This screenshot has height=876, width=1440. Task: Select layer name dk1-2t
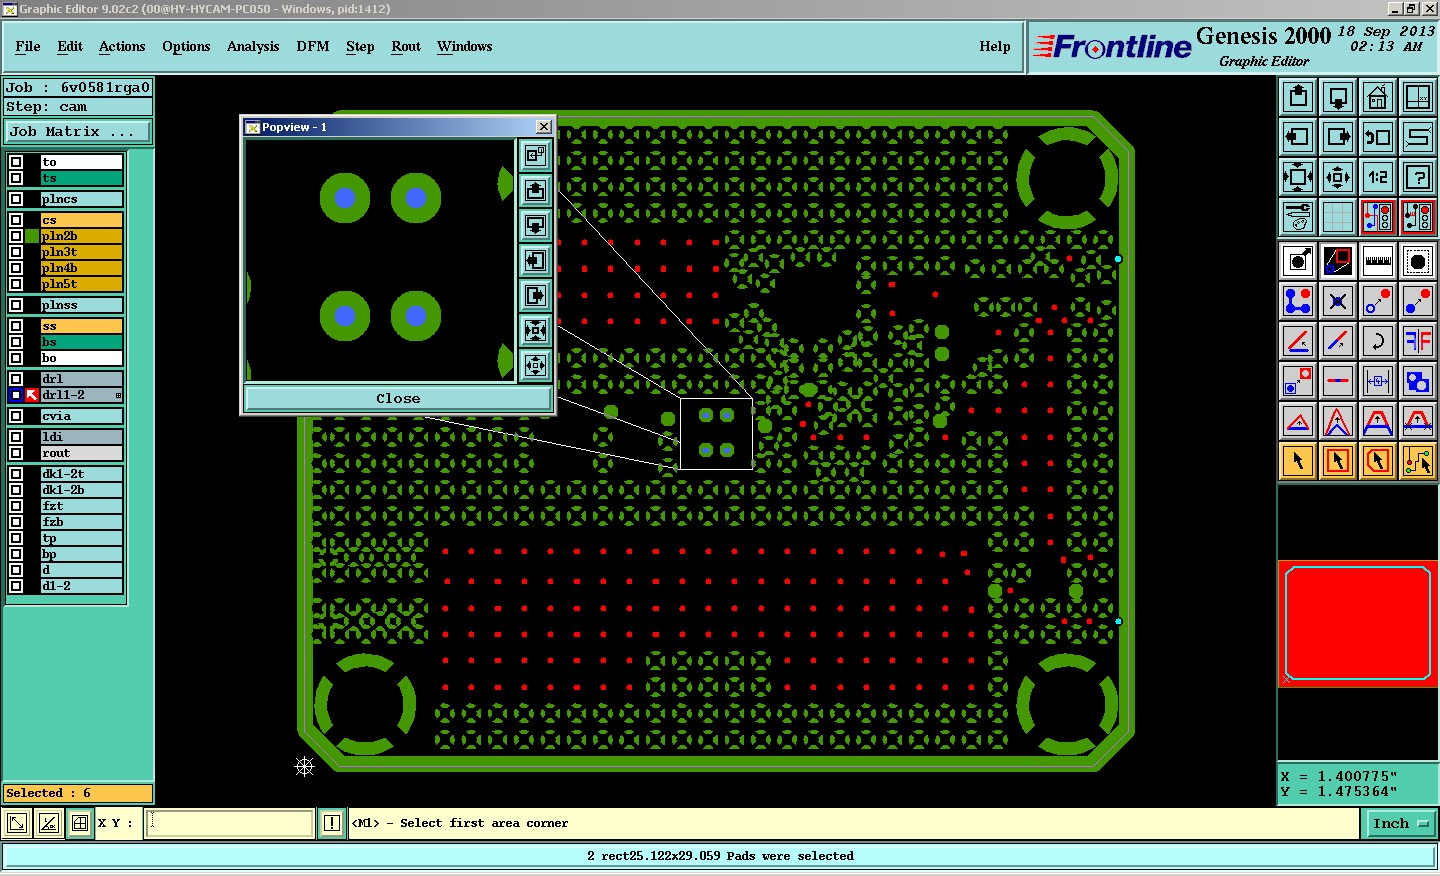point(81,474)
